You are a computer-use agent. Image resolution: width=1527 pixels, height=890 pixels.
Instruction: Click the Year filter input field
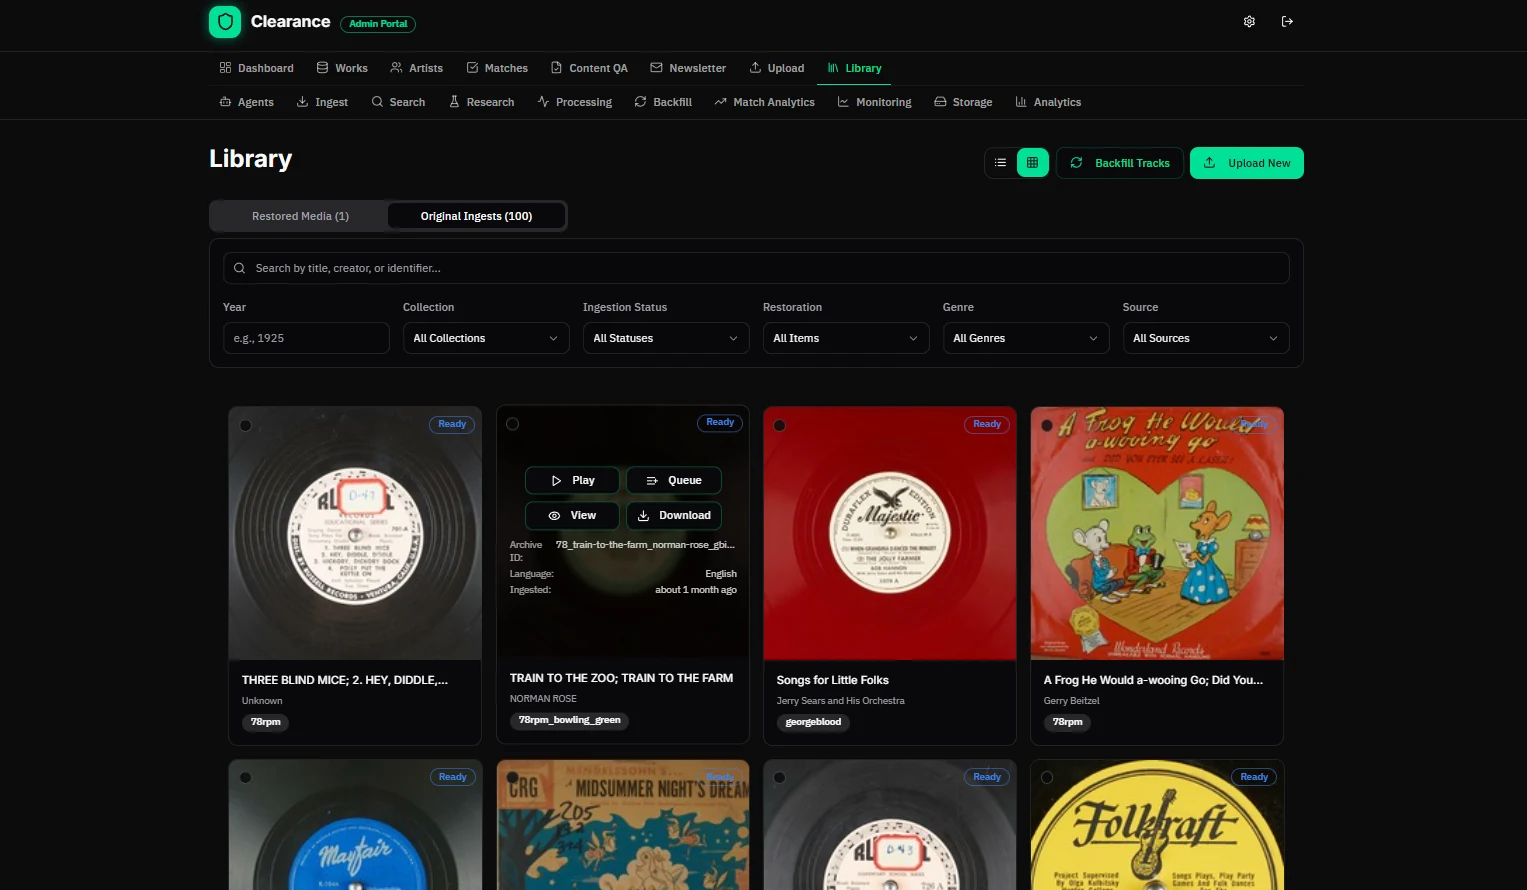(x=306, y=338)
